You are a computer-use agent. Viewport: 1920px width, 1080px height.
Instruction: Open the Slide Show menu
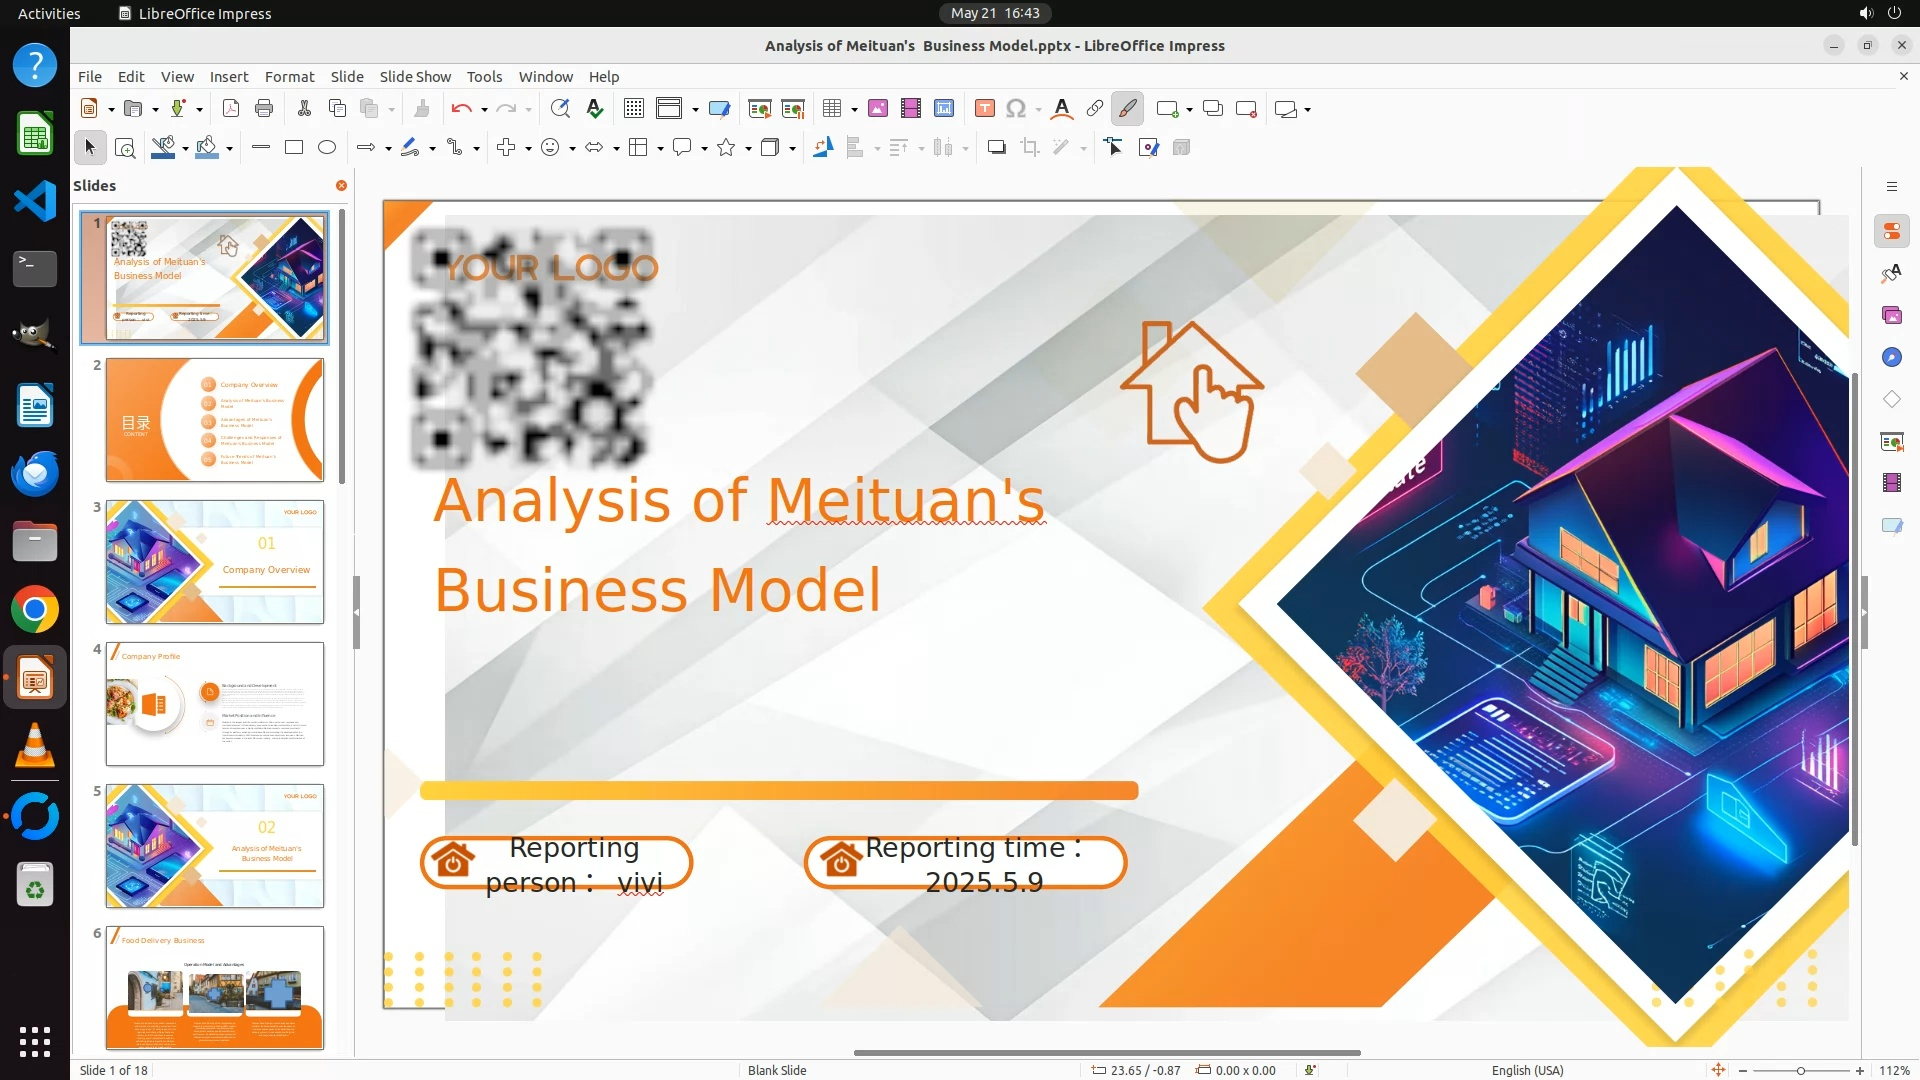tap(415, 77)
